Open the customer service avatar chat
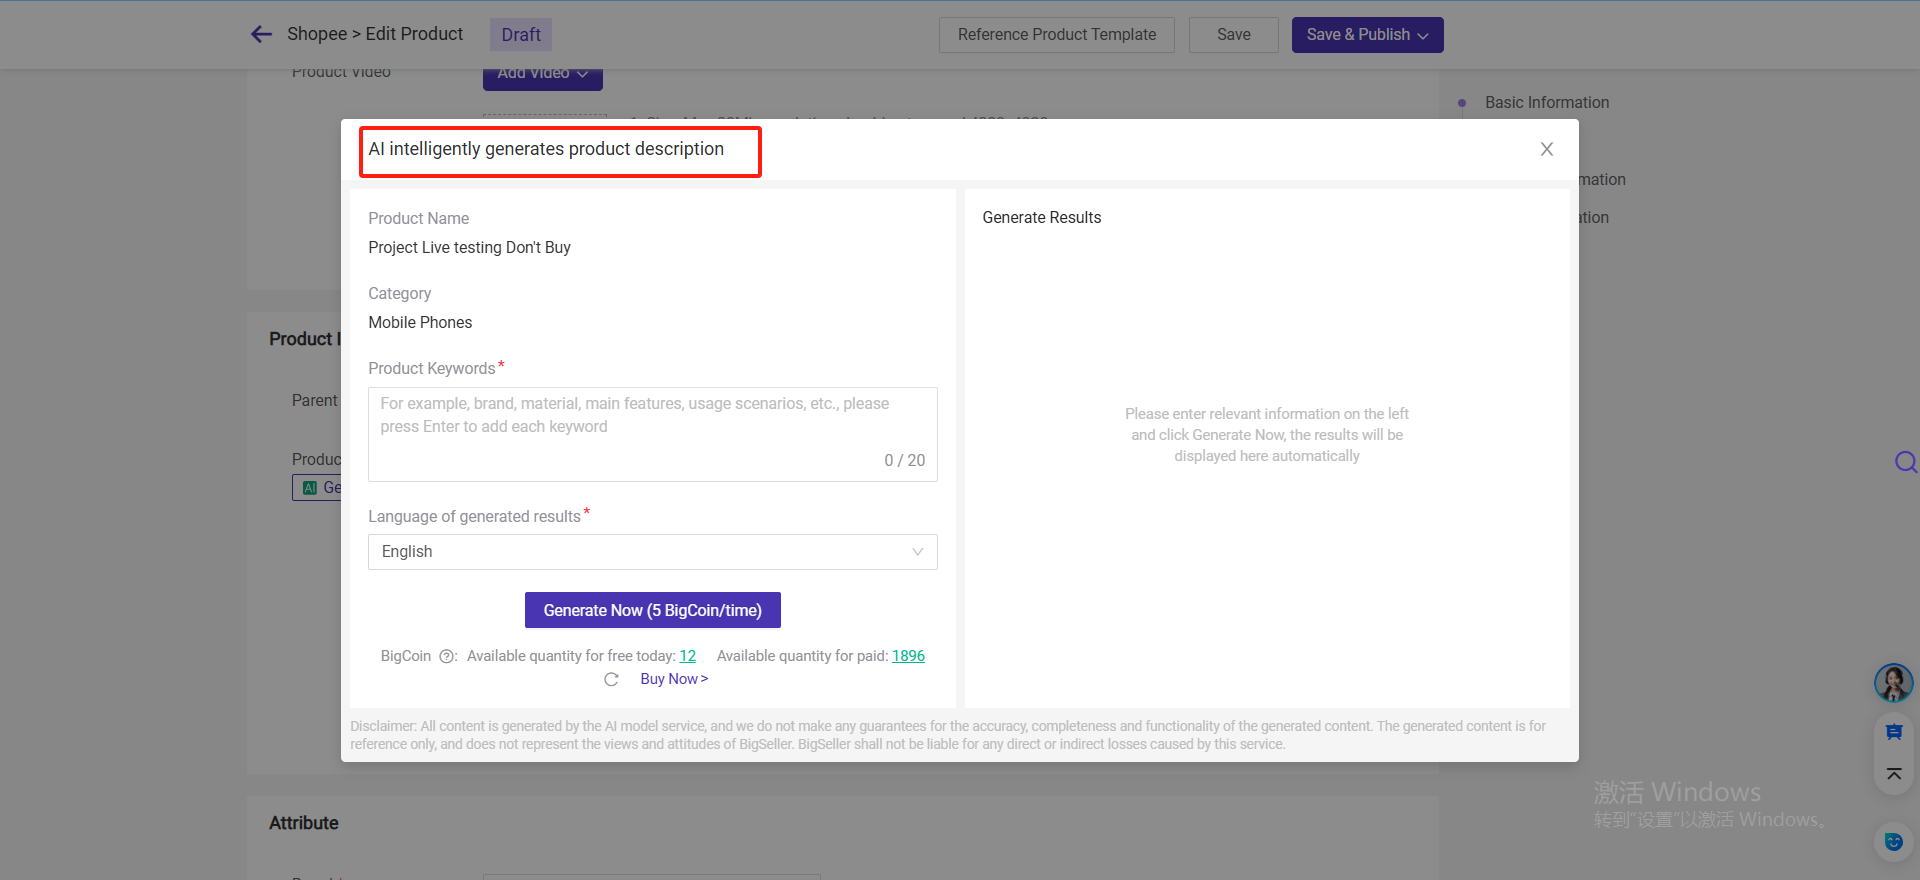 pos(1893,683)
